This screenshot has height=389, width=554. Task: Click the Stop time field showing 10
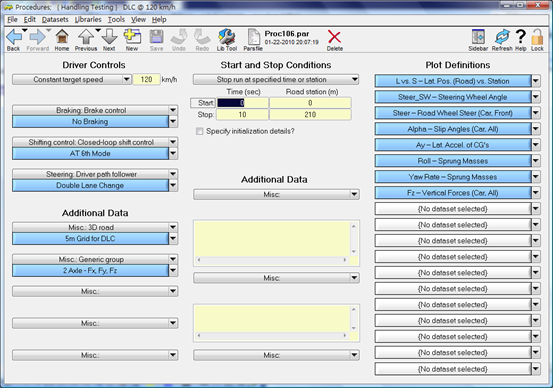[242, 114]
